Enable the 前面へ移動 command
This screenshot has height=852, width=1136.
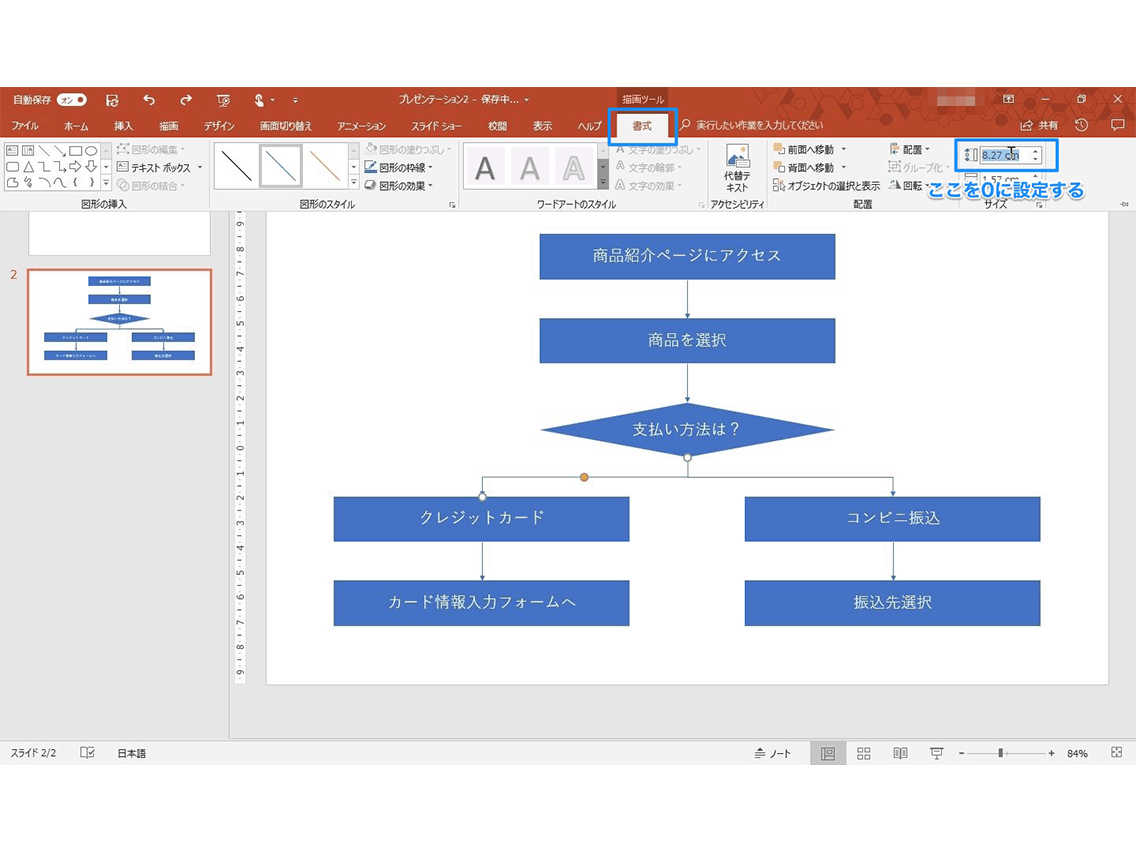808,148
